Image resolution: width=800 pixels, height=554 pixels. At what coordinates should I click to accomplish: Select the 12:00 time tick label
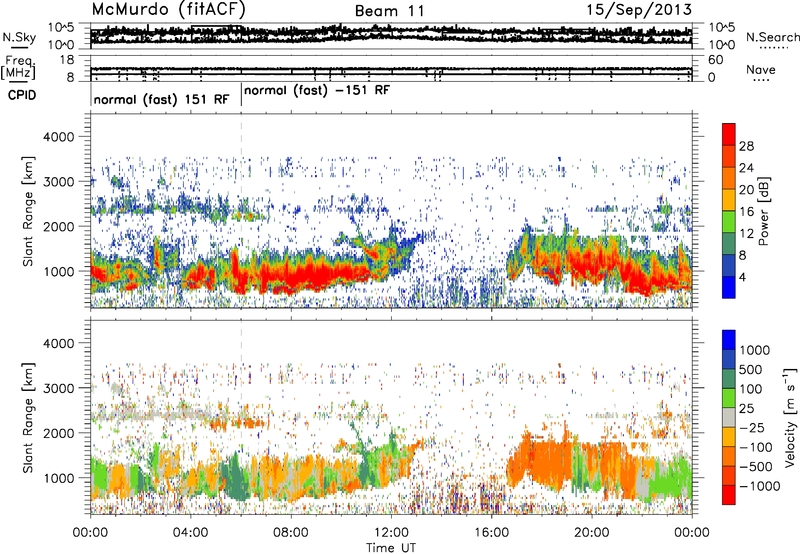[x=391, y=533]
